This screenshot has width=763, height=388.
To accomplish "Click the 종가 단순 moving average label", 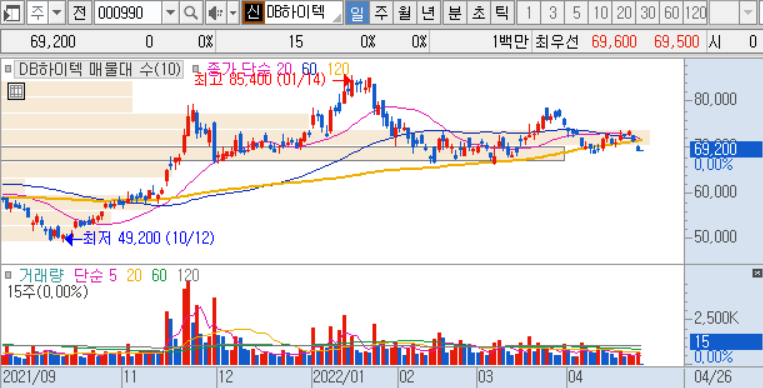I will (x=239, y=69).
